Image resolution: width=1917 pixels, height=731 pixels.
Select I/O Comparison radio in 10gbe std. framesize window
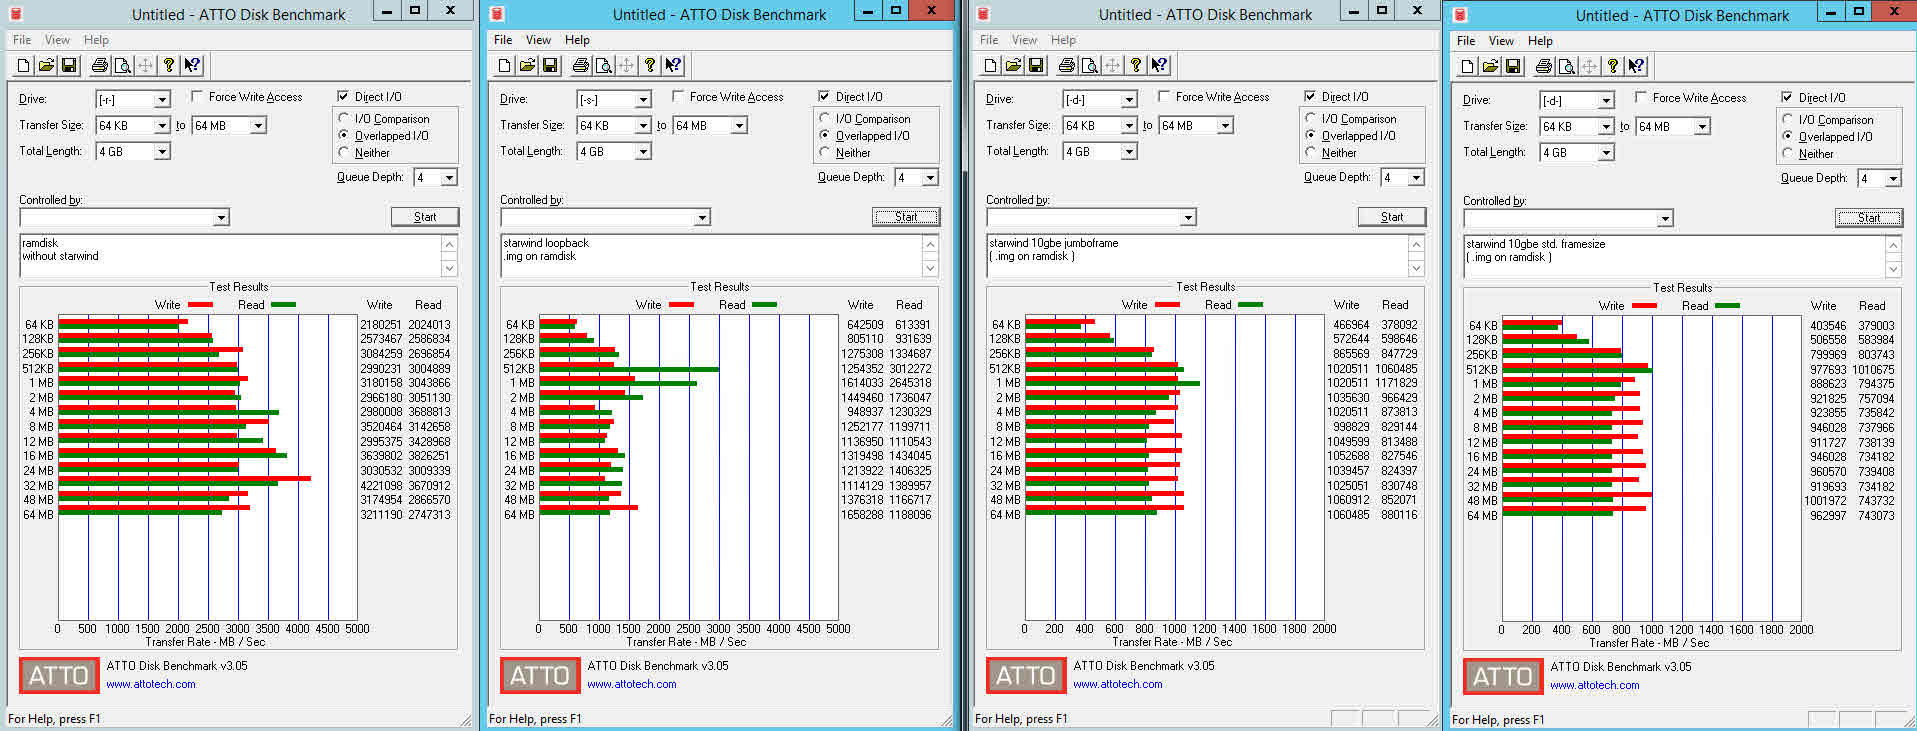click(1788, 119)
